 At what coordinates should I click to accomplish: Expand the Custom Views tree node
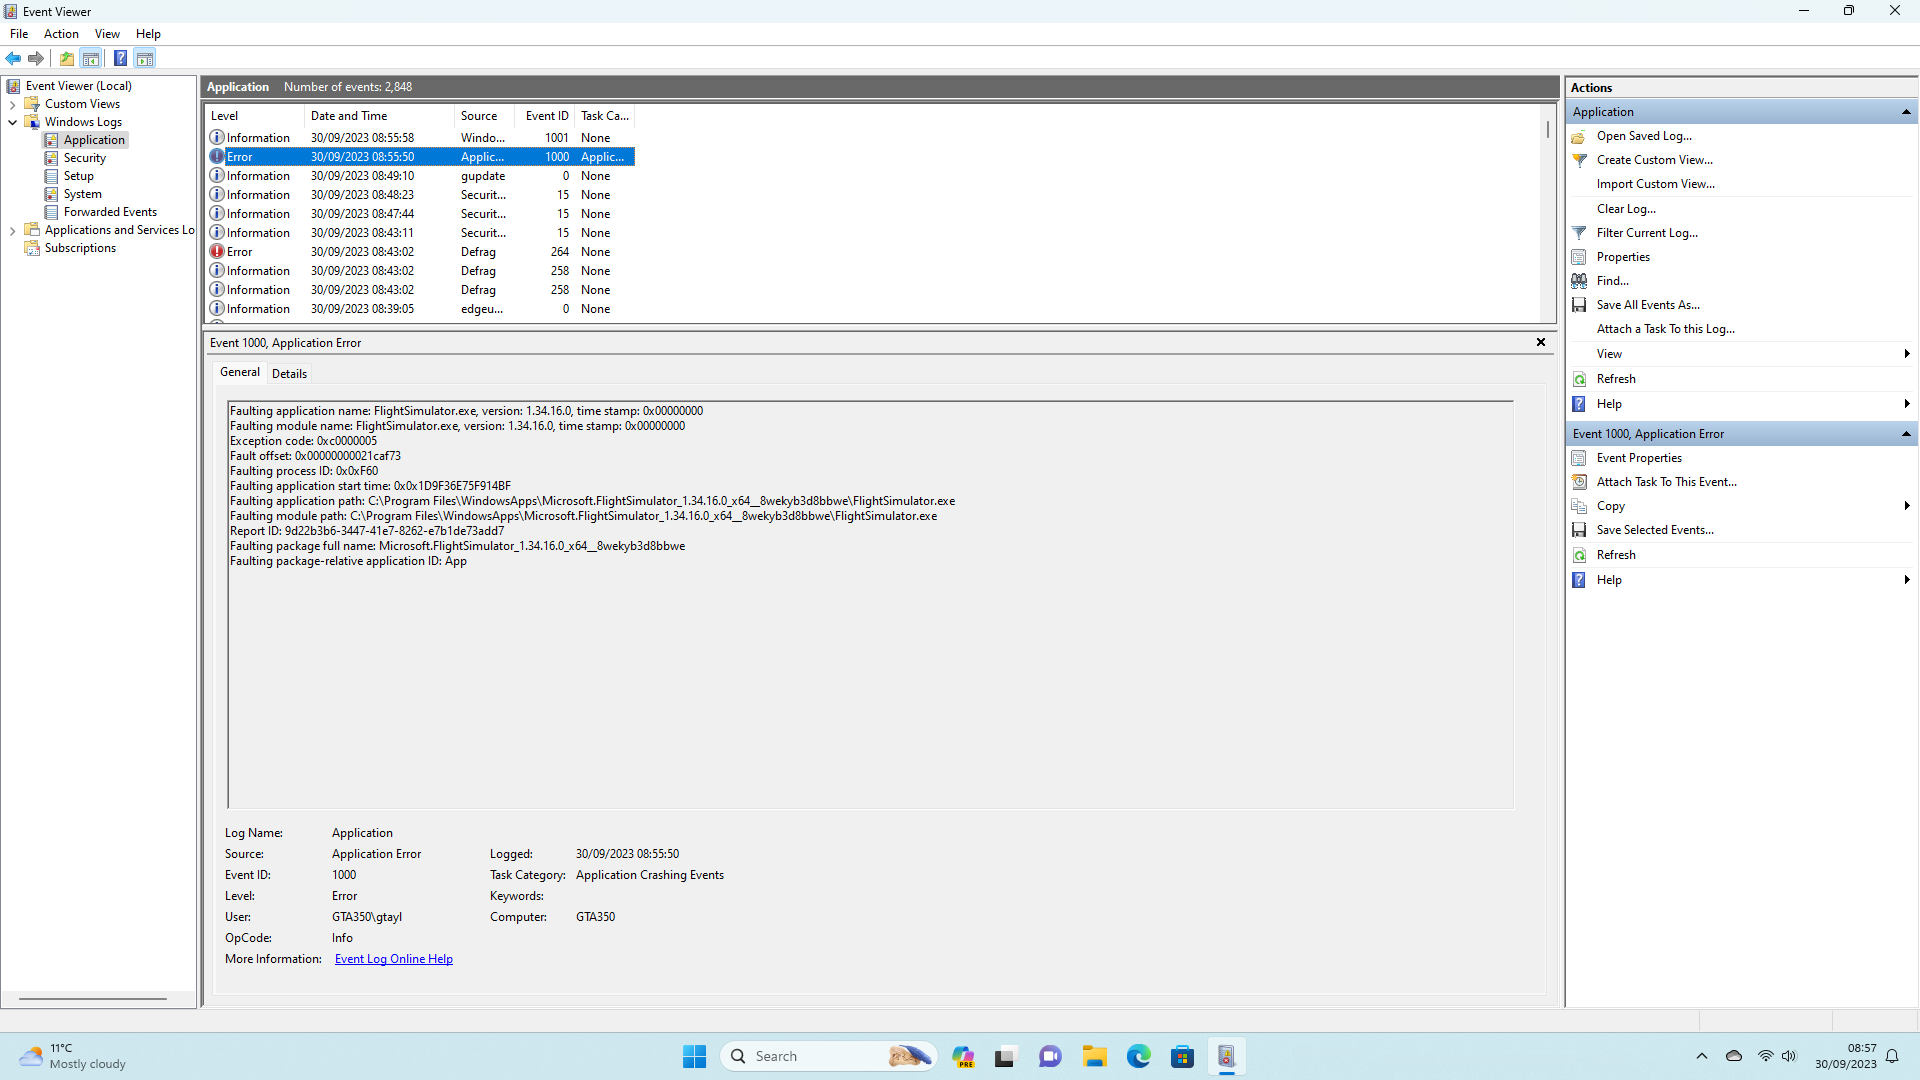tap(13, 103)
